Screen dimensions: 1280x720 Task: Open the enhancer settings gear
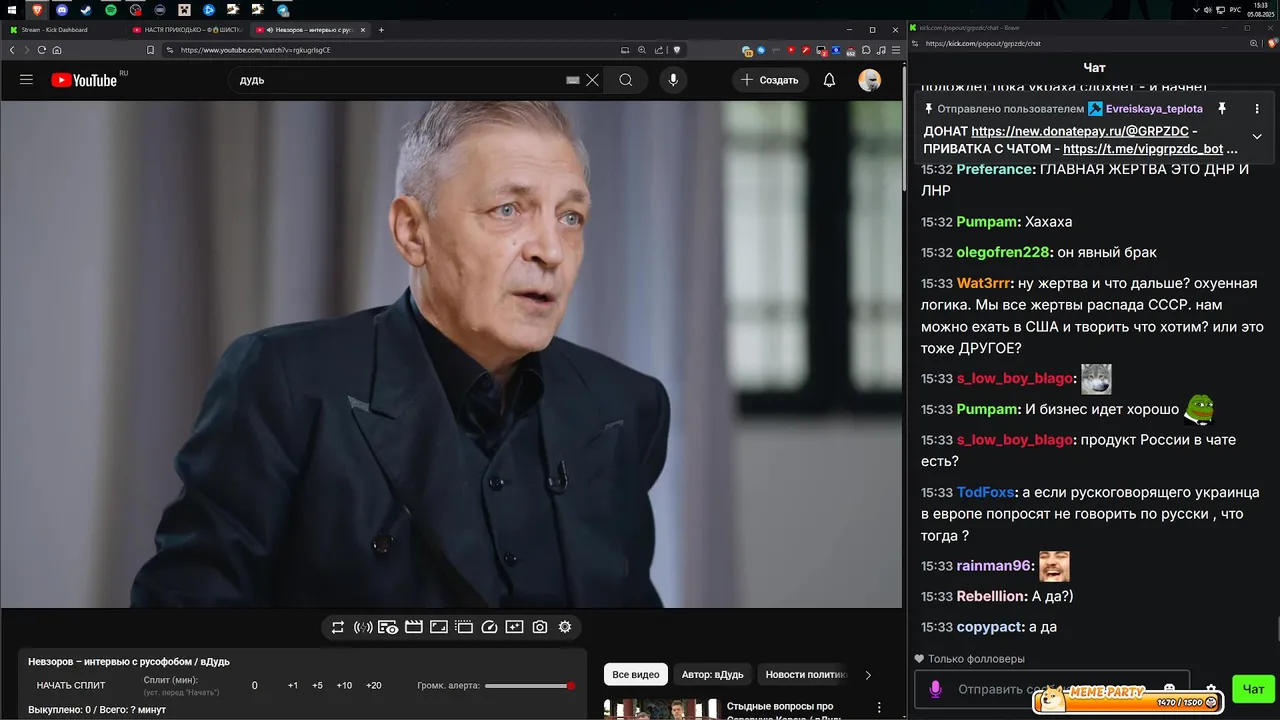(x=565, y=627)
